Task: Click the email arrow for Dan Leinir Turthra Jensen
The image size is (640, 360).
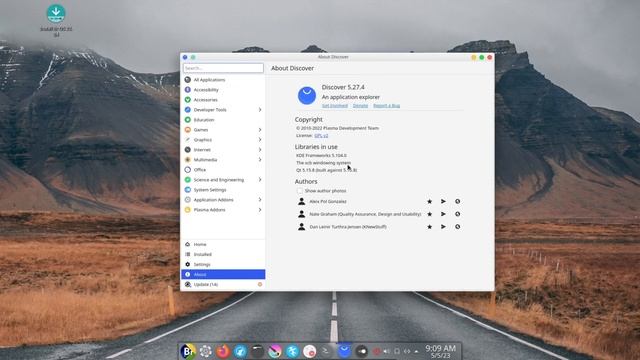Action: [443, 227]
